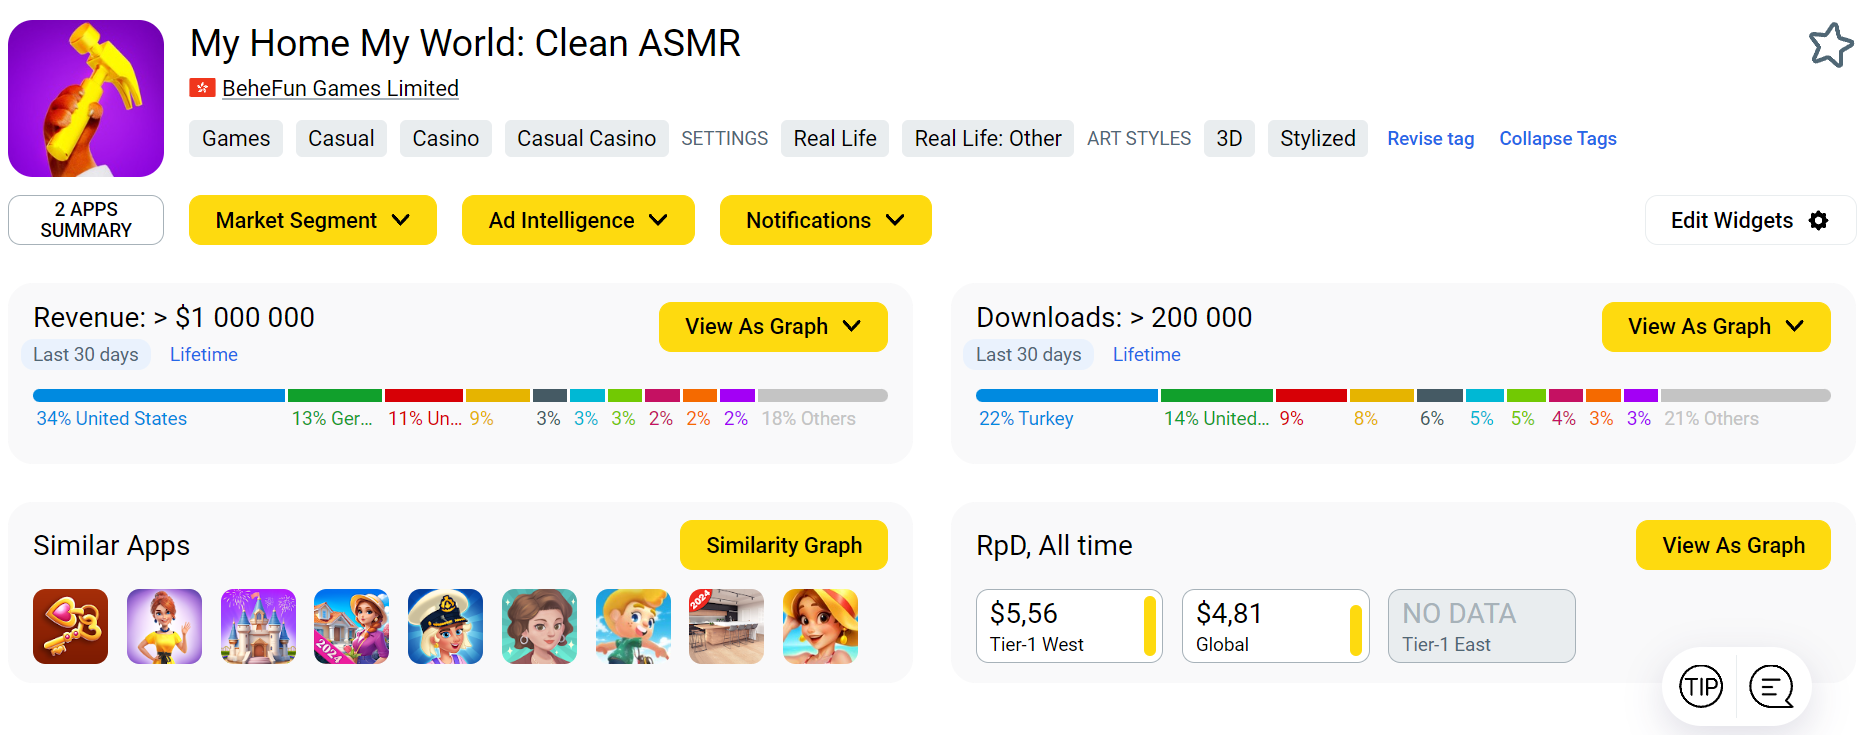Switch Revenue to Lifetime view

203,354
